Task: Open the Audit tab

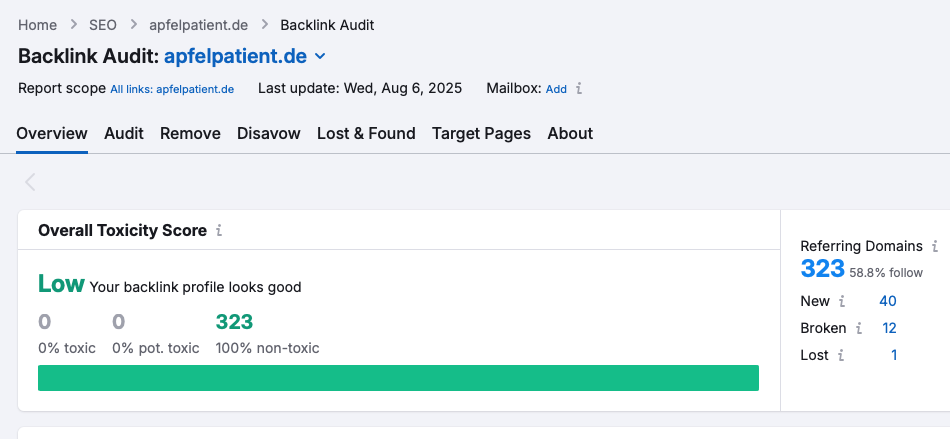Action: point(124,133)
